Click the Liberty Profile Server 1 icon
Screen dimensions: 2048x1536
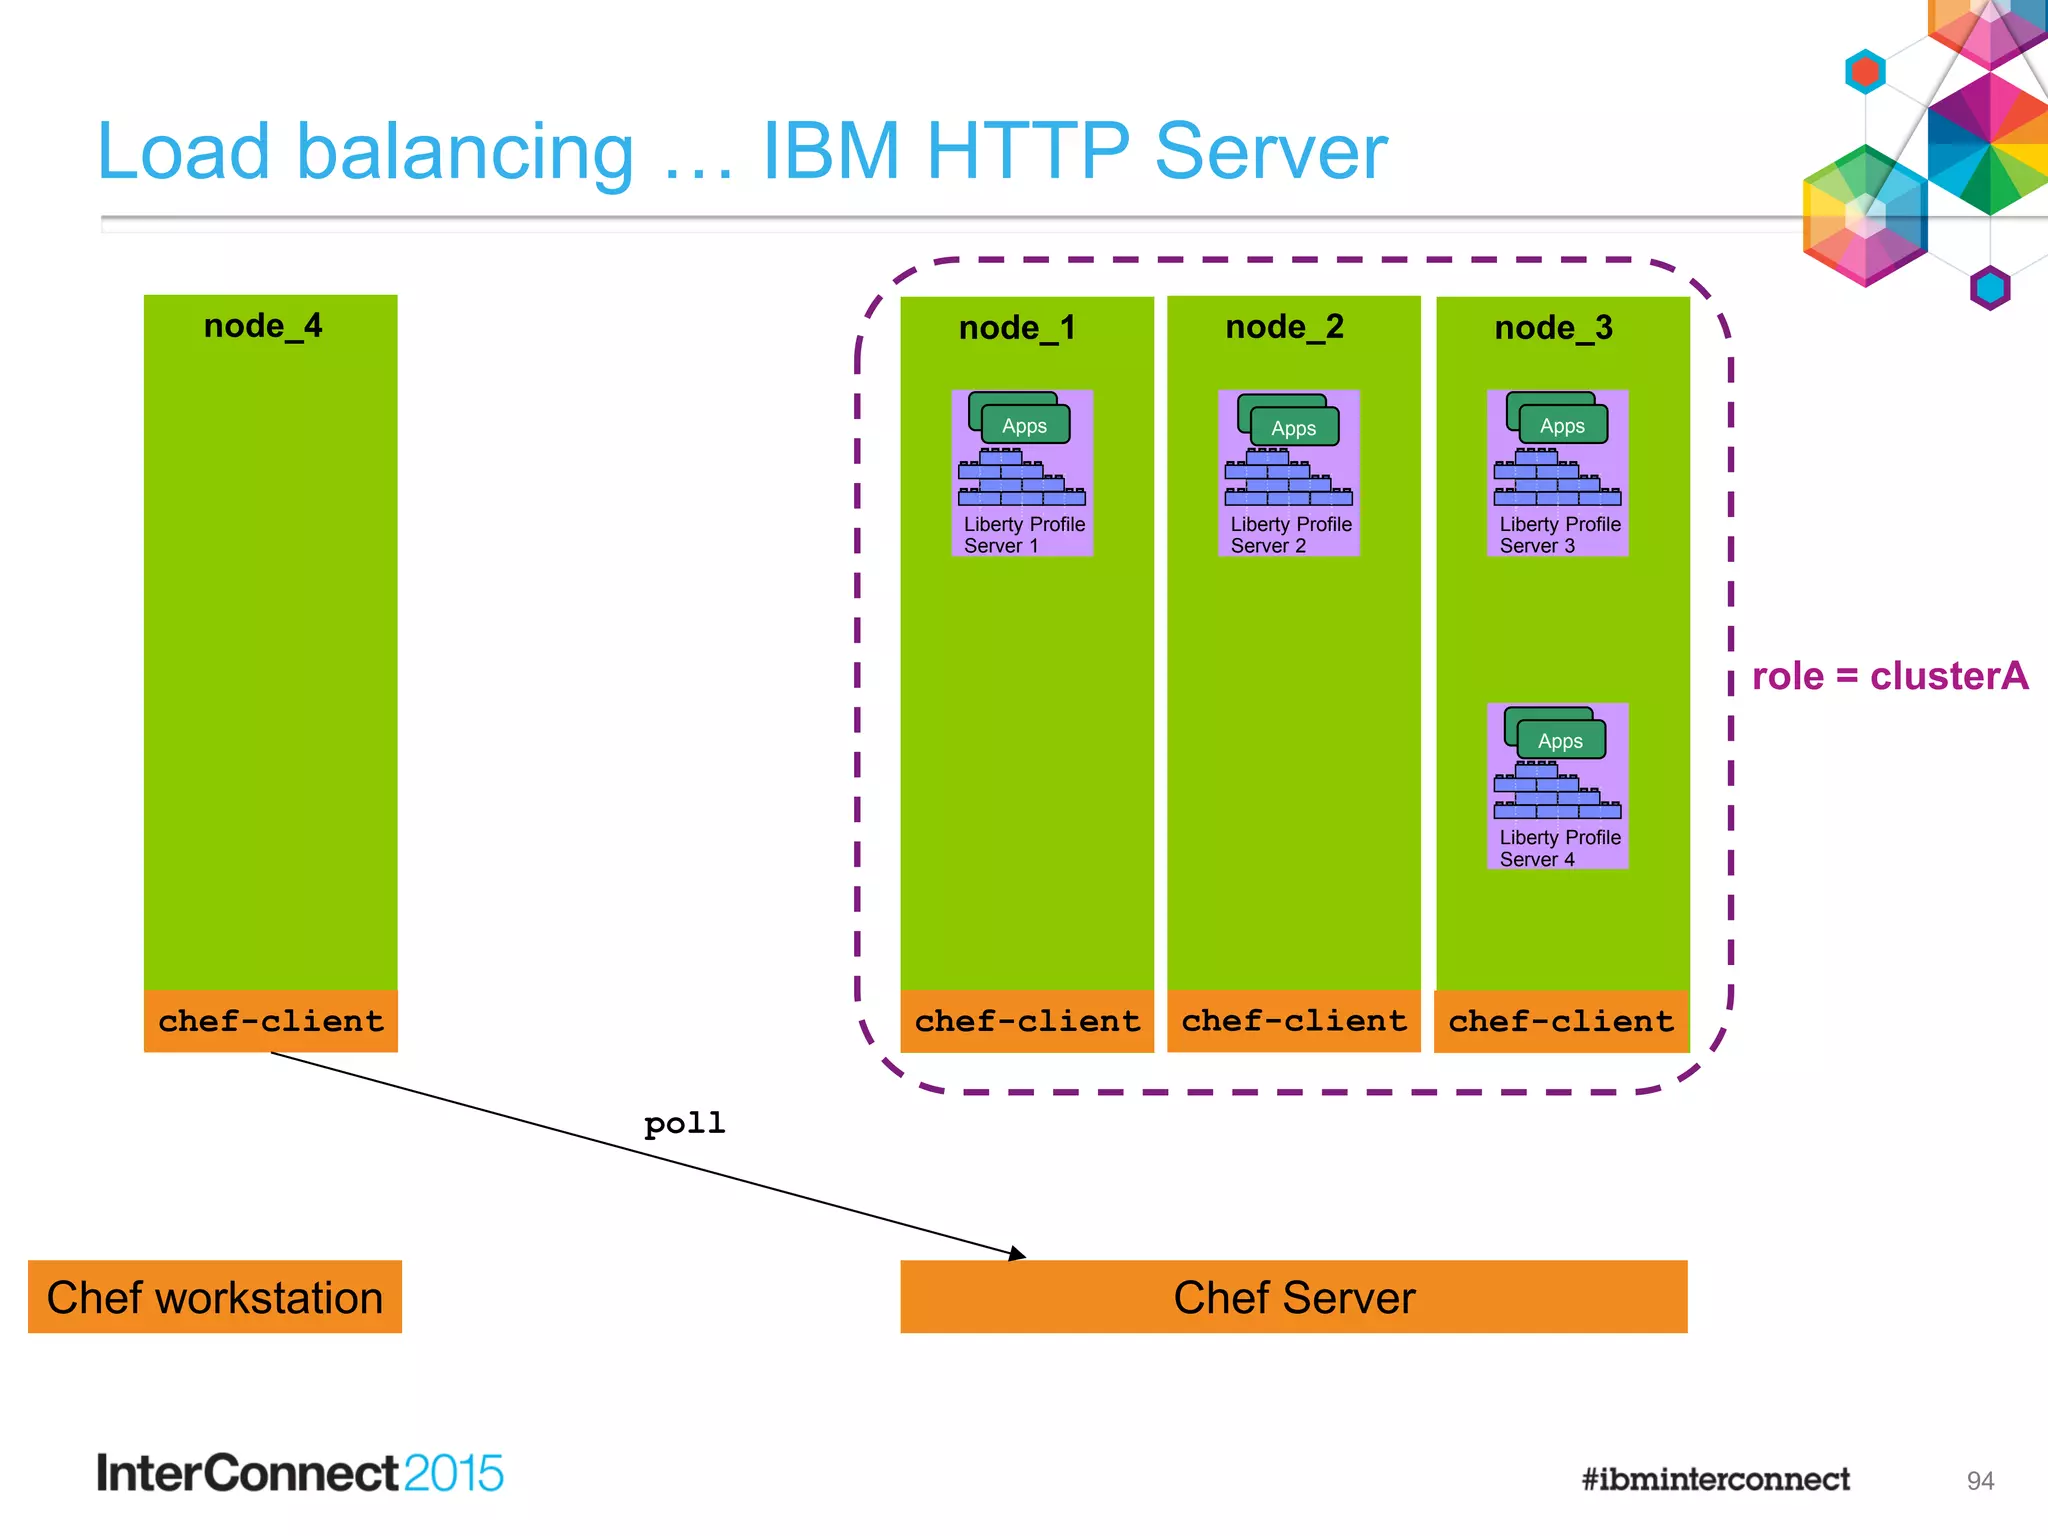click(x=1021, y=473)
